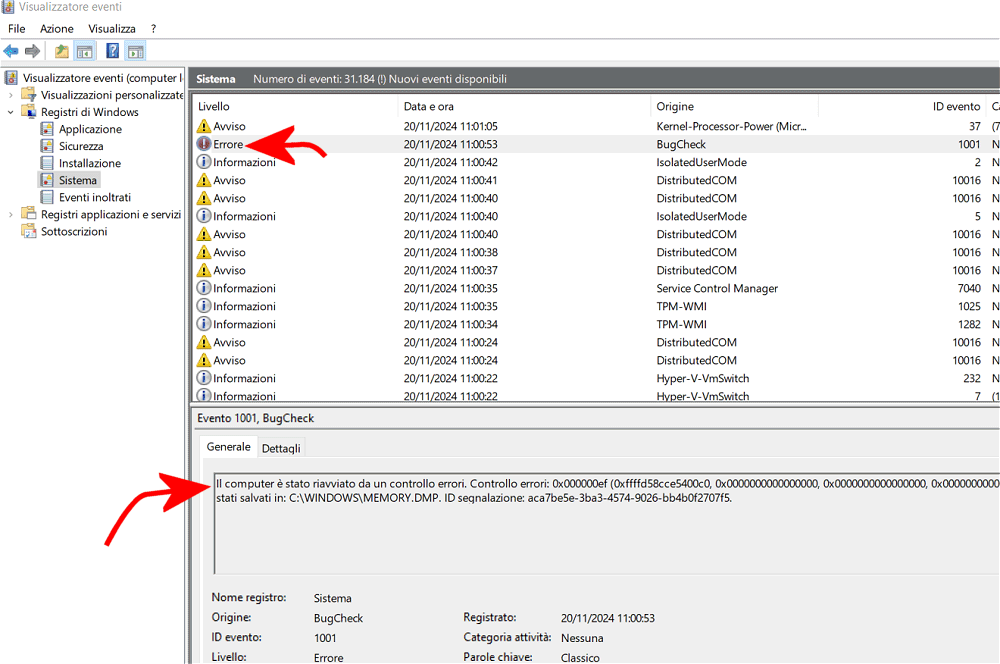Screen dimensions: 1000x664
Task: Select Installazione log in tree
Action: point(90,163)
